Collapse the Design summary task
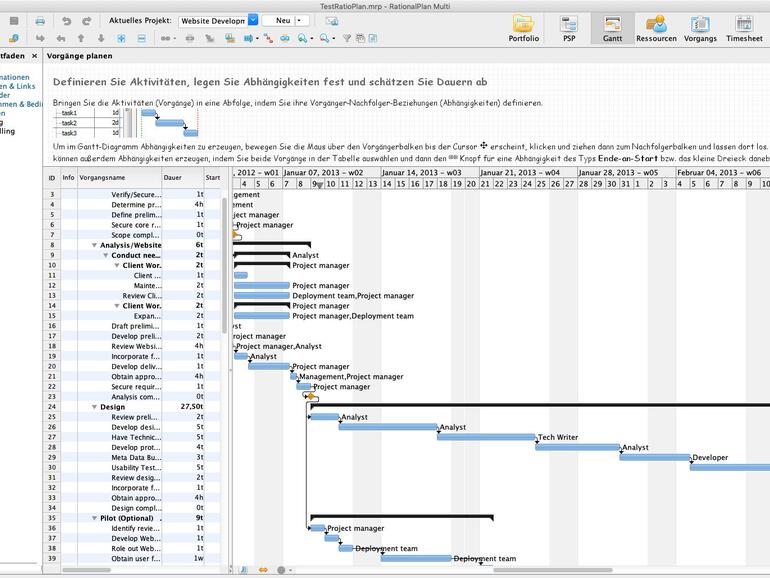The image size is (770, 578). [94, 407]
